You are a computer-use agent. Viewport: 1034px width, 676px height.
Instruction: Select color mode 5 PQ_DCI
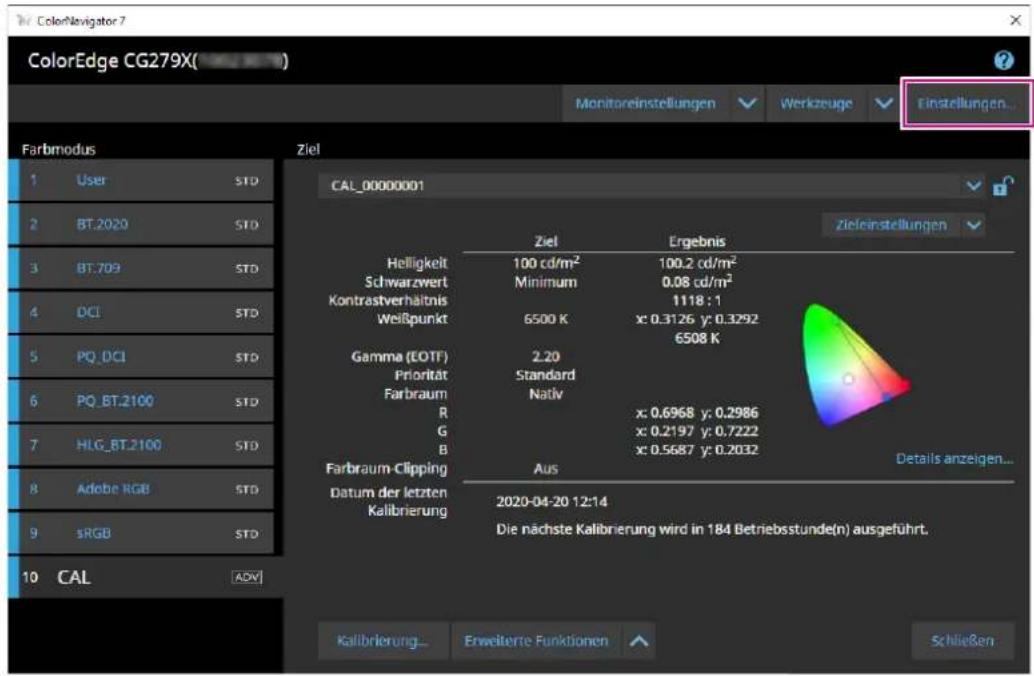click(141, 357)
